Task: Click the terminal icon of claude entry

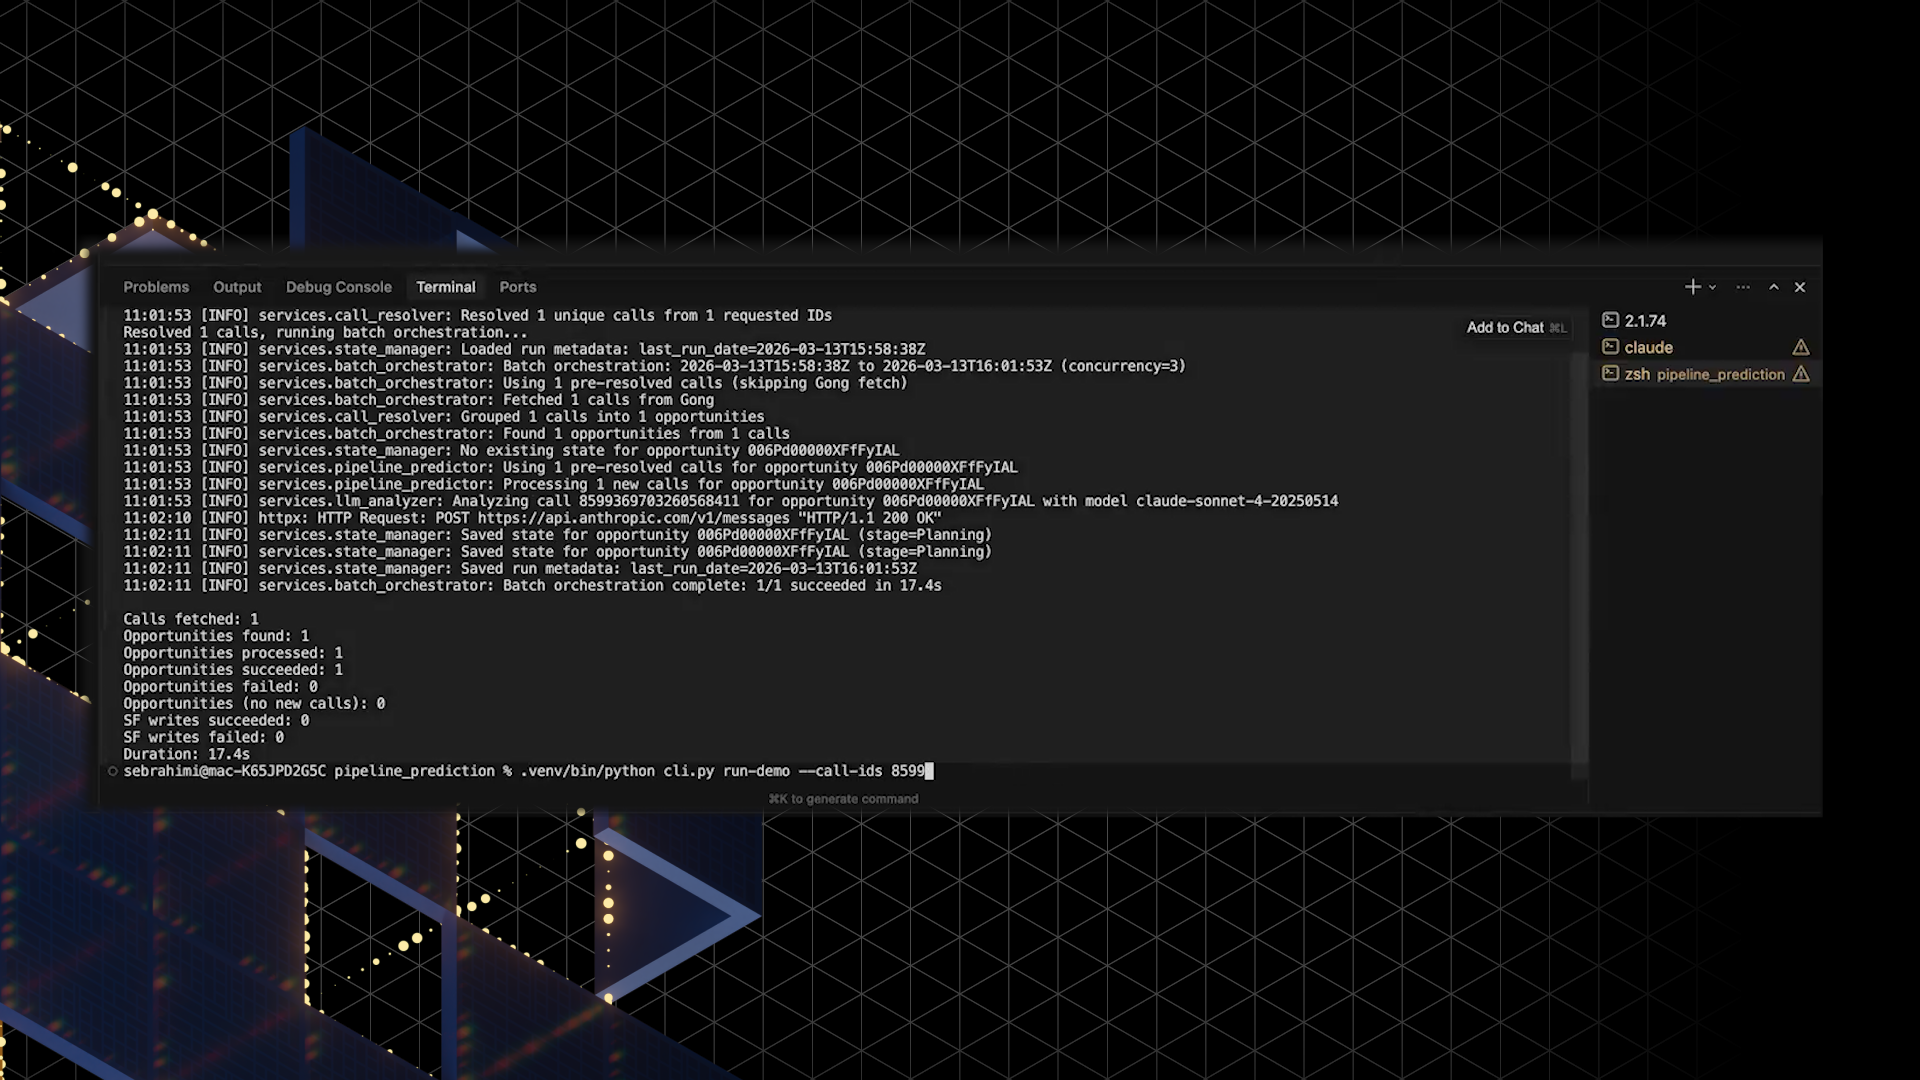Action: [1610, 347]
